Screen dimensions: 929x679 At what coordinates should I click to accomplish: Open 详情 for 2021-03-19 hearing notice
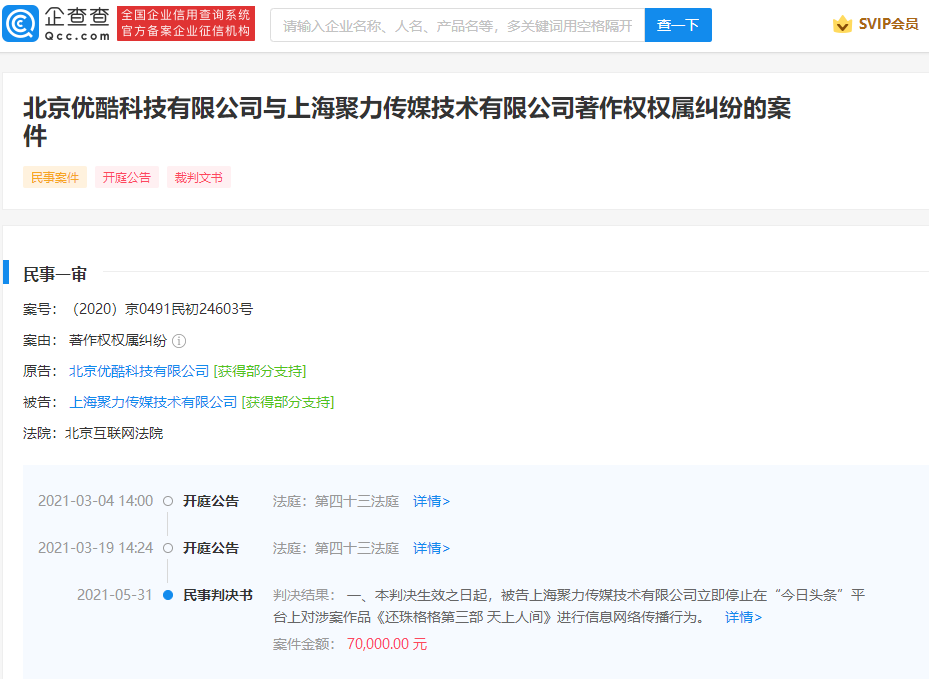431,548
